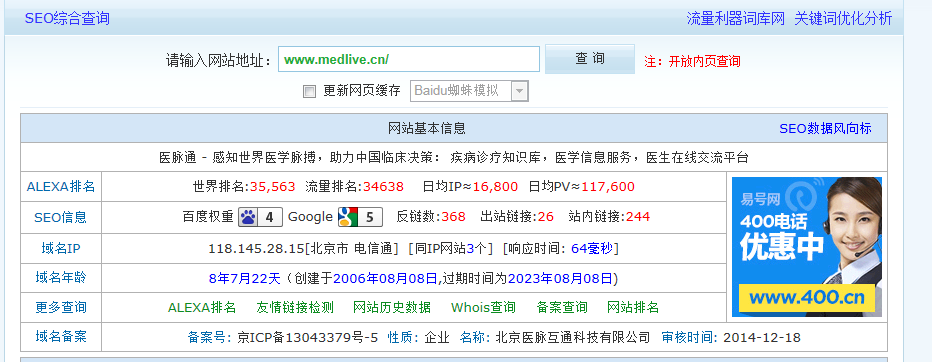932x362 pixels.
Task: Click daily IP value 16,800
Action: click(495, 187)
